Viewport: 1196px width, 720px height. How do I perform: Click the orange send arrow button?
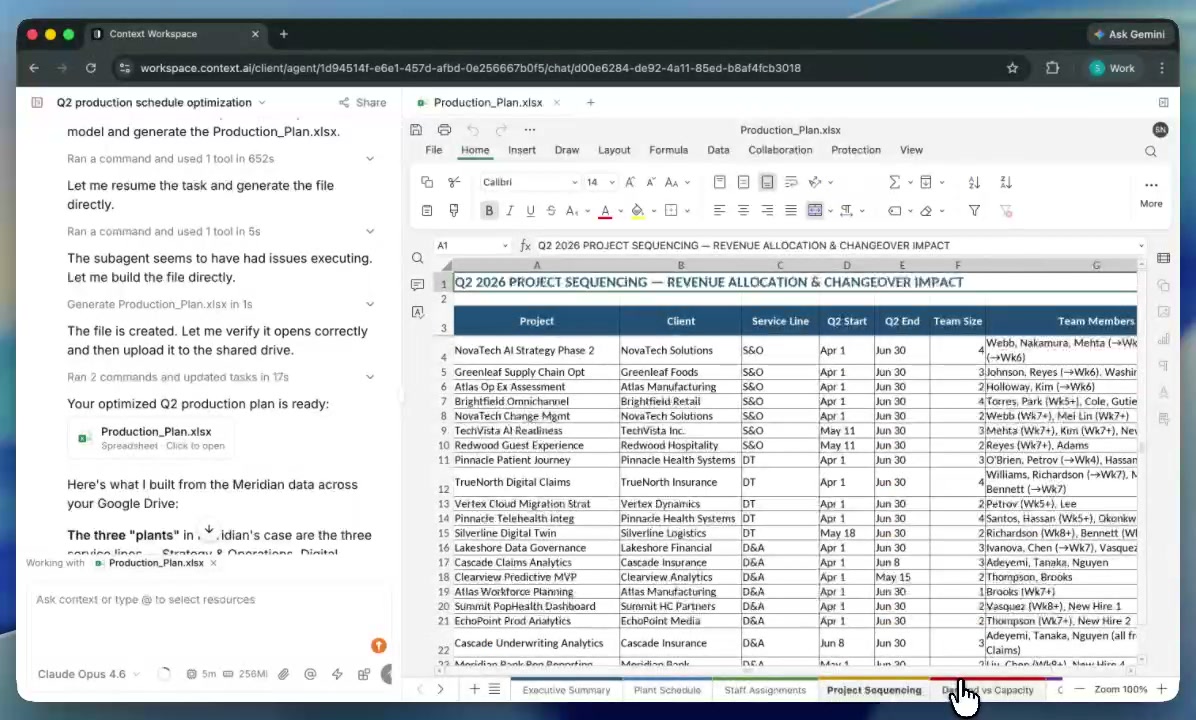pos(378,645)
